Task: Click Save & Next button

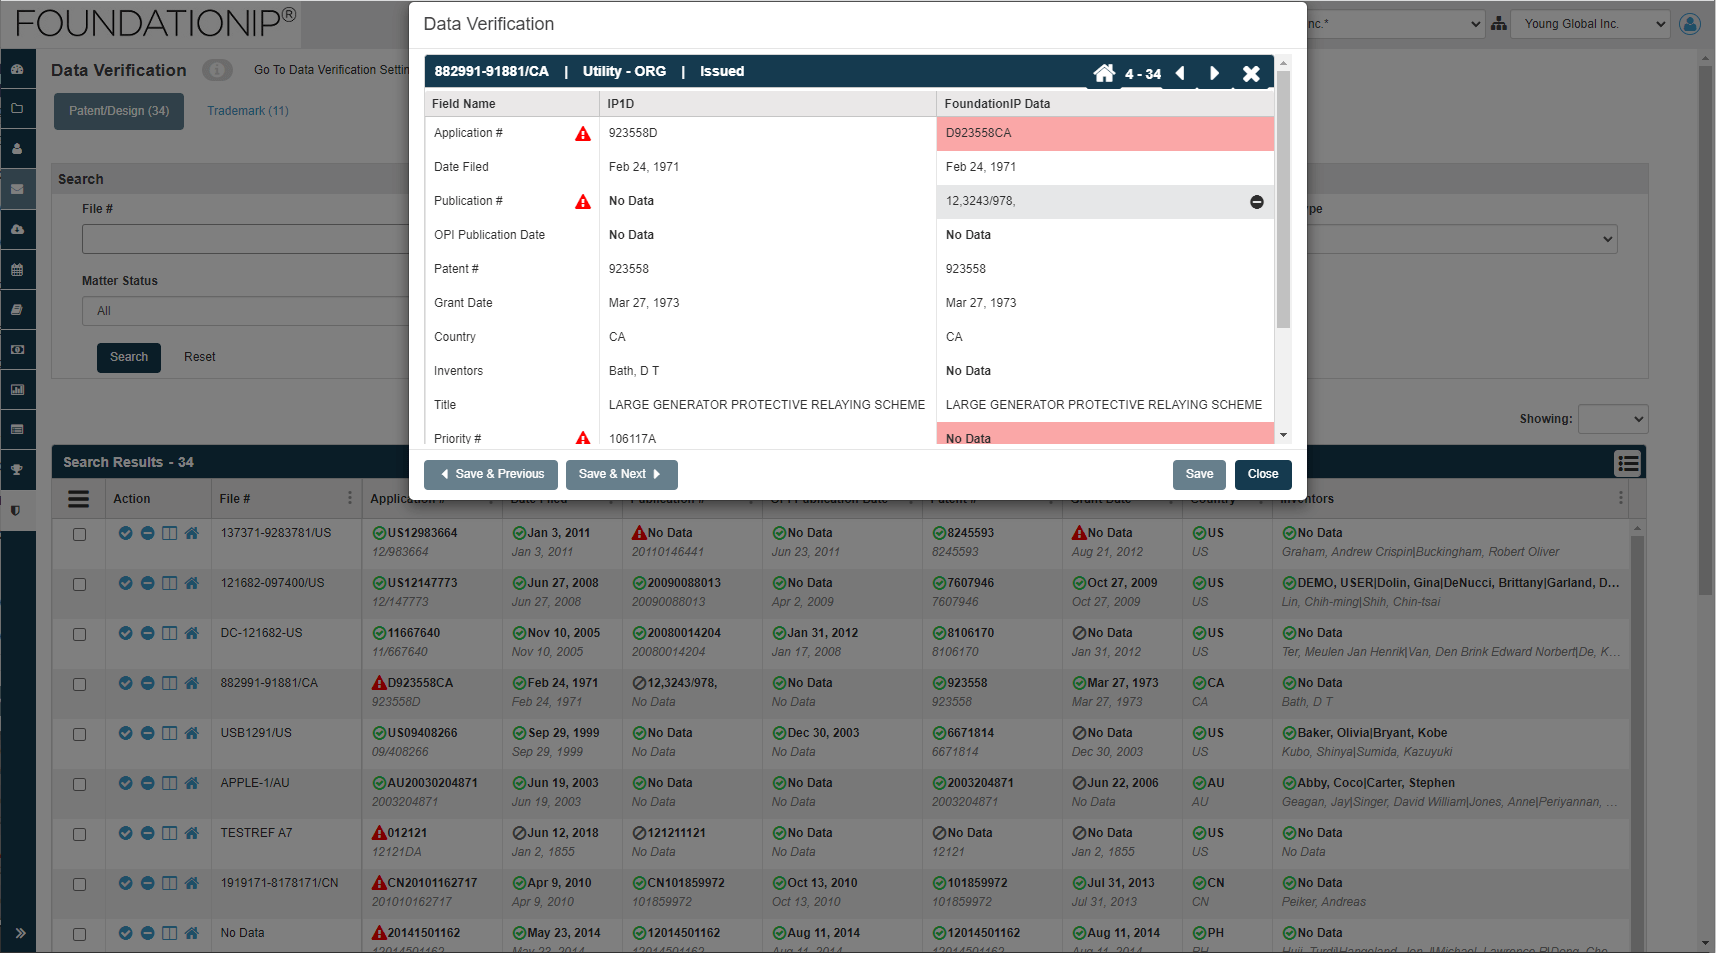Action: coord(621,474)
